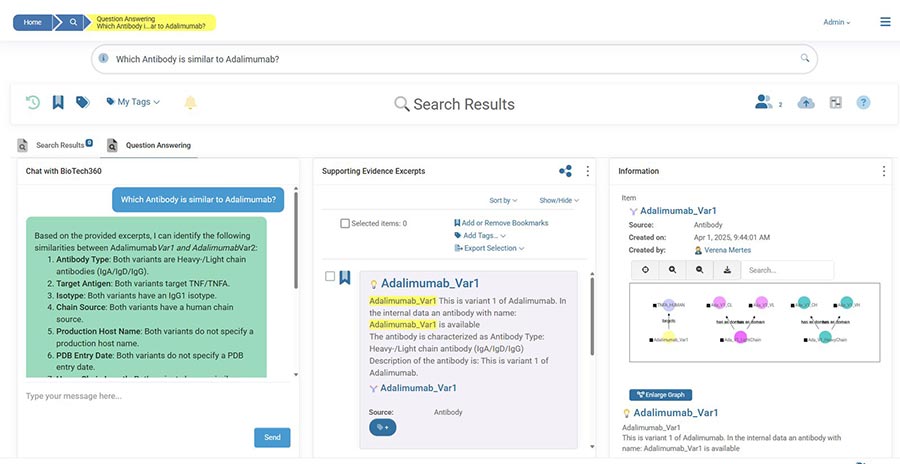
Task: Download the graph image
Action: click(x=727, y=270)
